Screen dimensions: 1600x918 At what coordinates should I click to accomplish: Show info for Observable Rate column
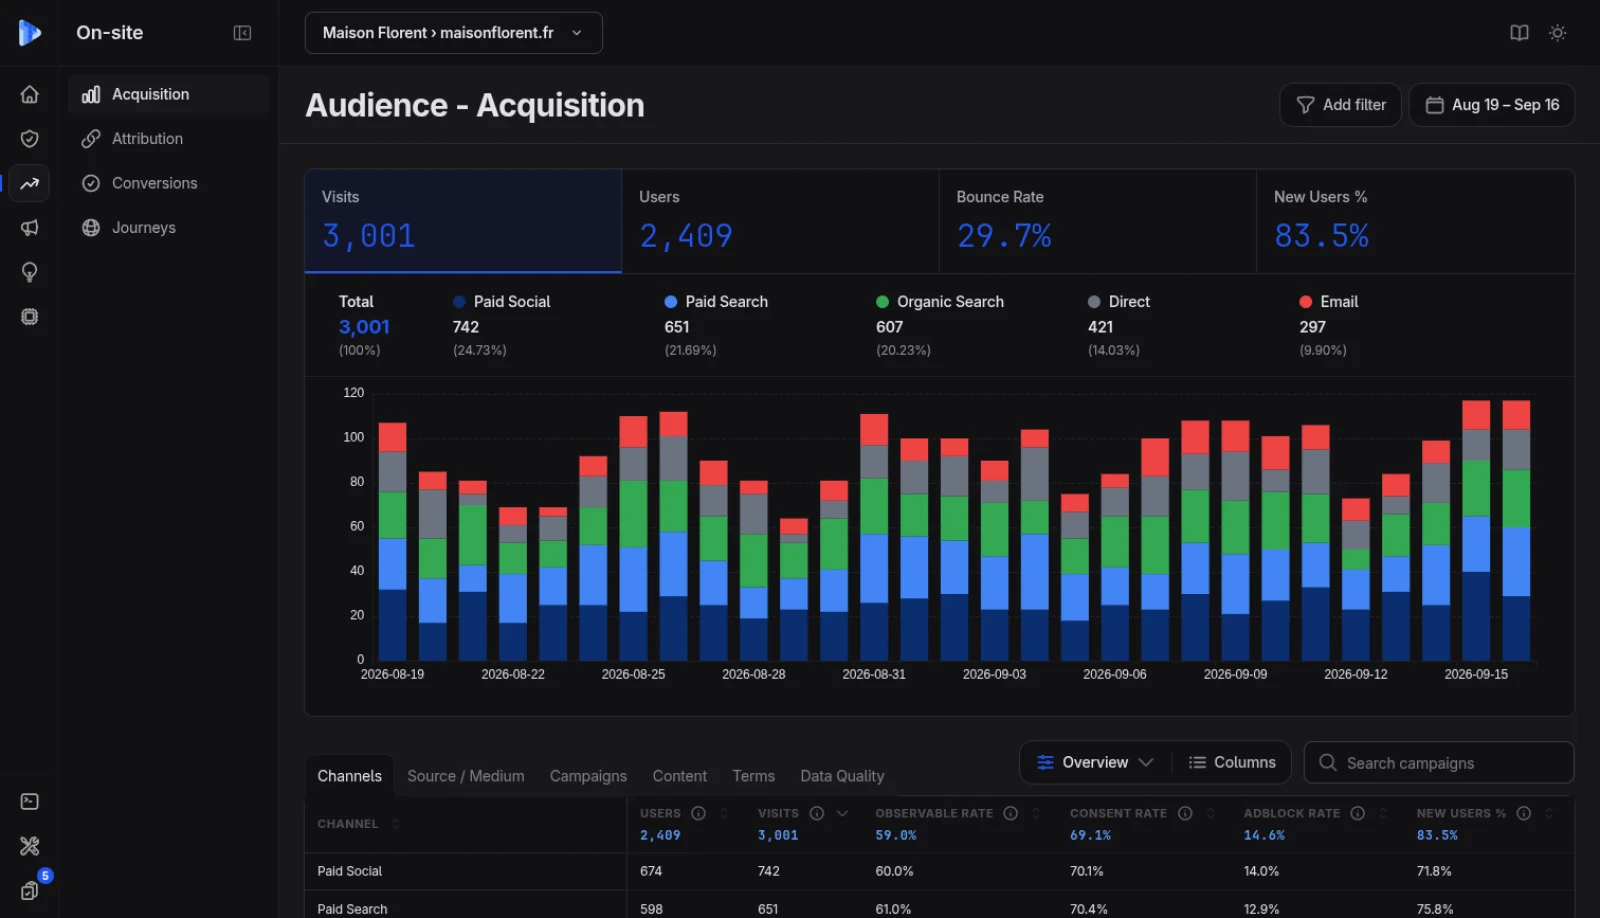(1011, 813)
